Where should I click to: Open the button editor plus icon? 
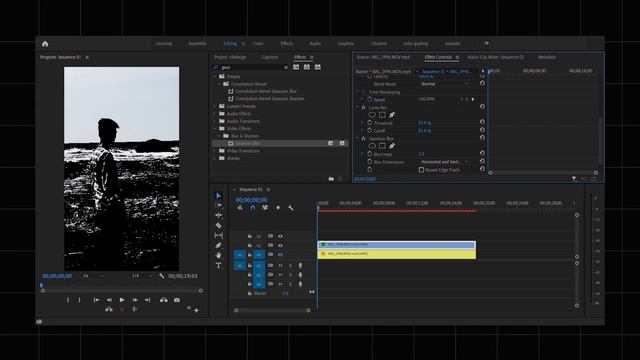point(196,311)
